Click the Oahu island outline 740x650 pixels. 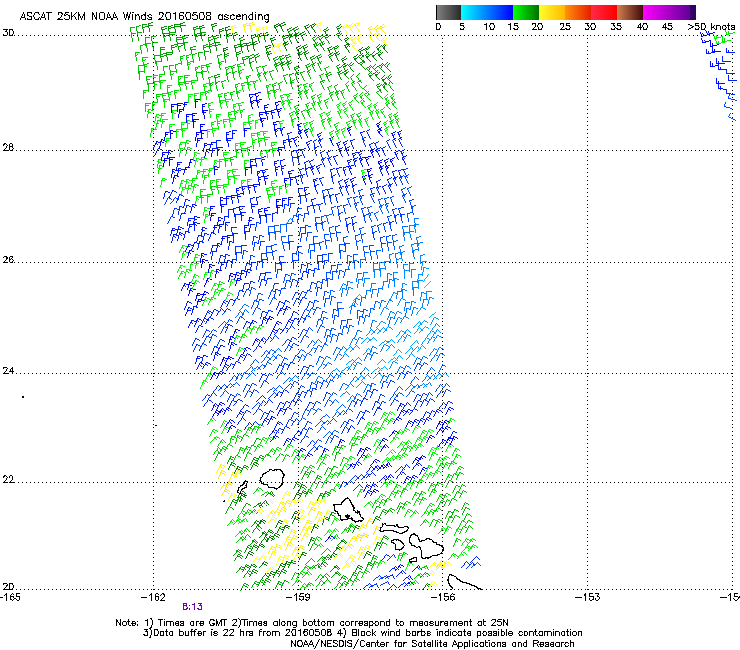point(348,510)
